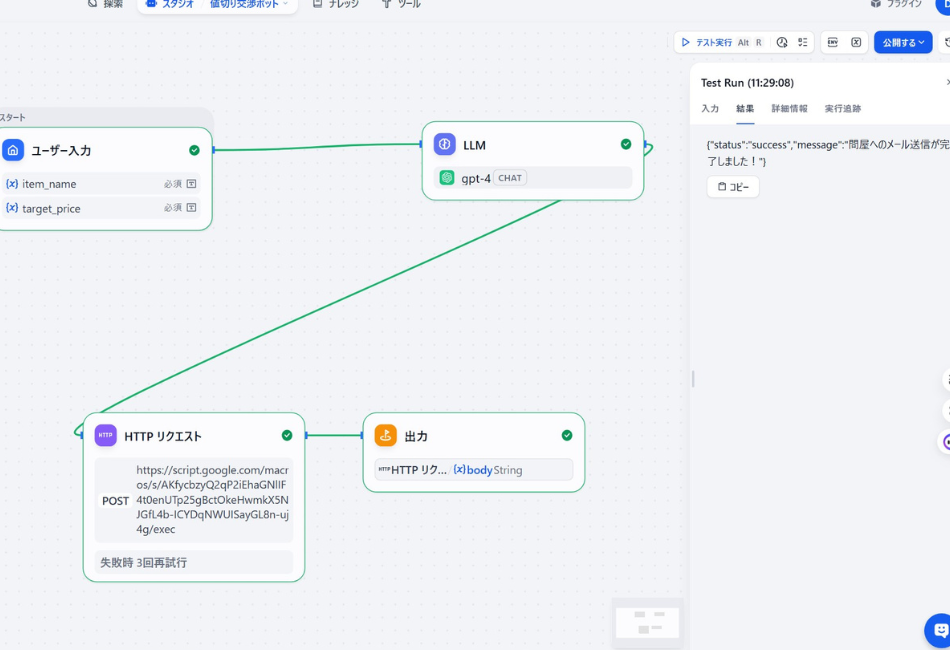Click the green check on LLM node
The height and width of the screenshot is (650, 950).
(x=626, y=144)
